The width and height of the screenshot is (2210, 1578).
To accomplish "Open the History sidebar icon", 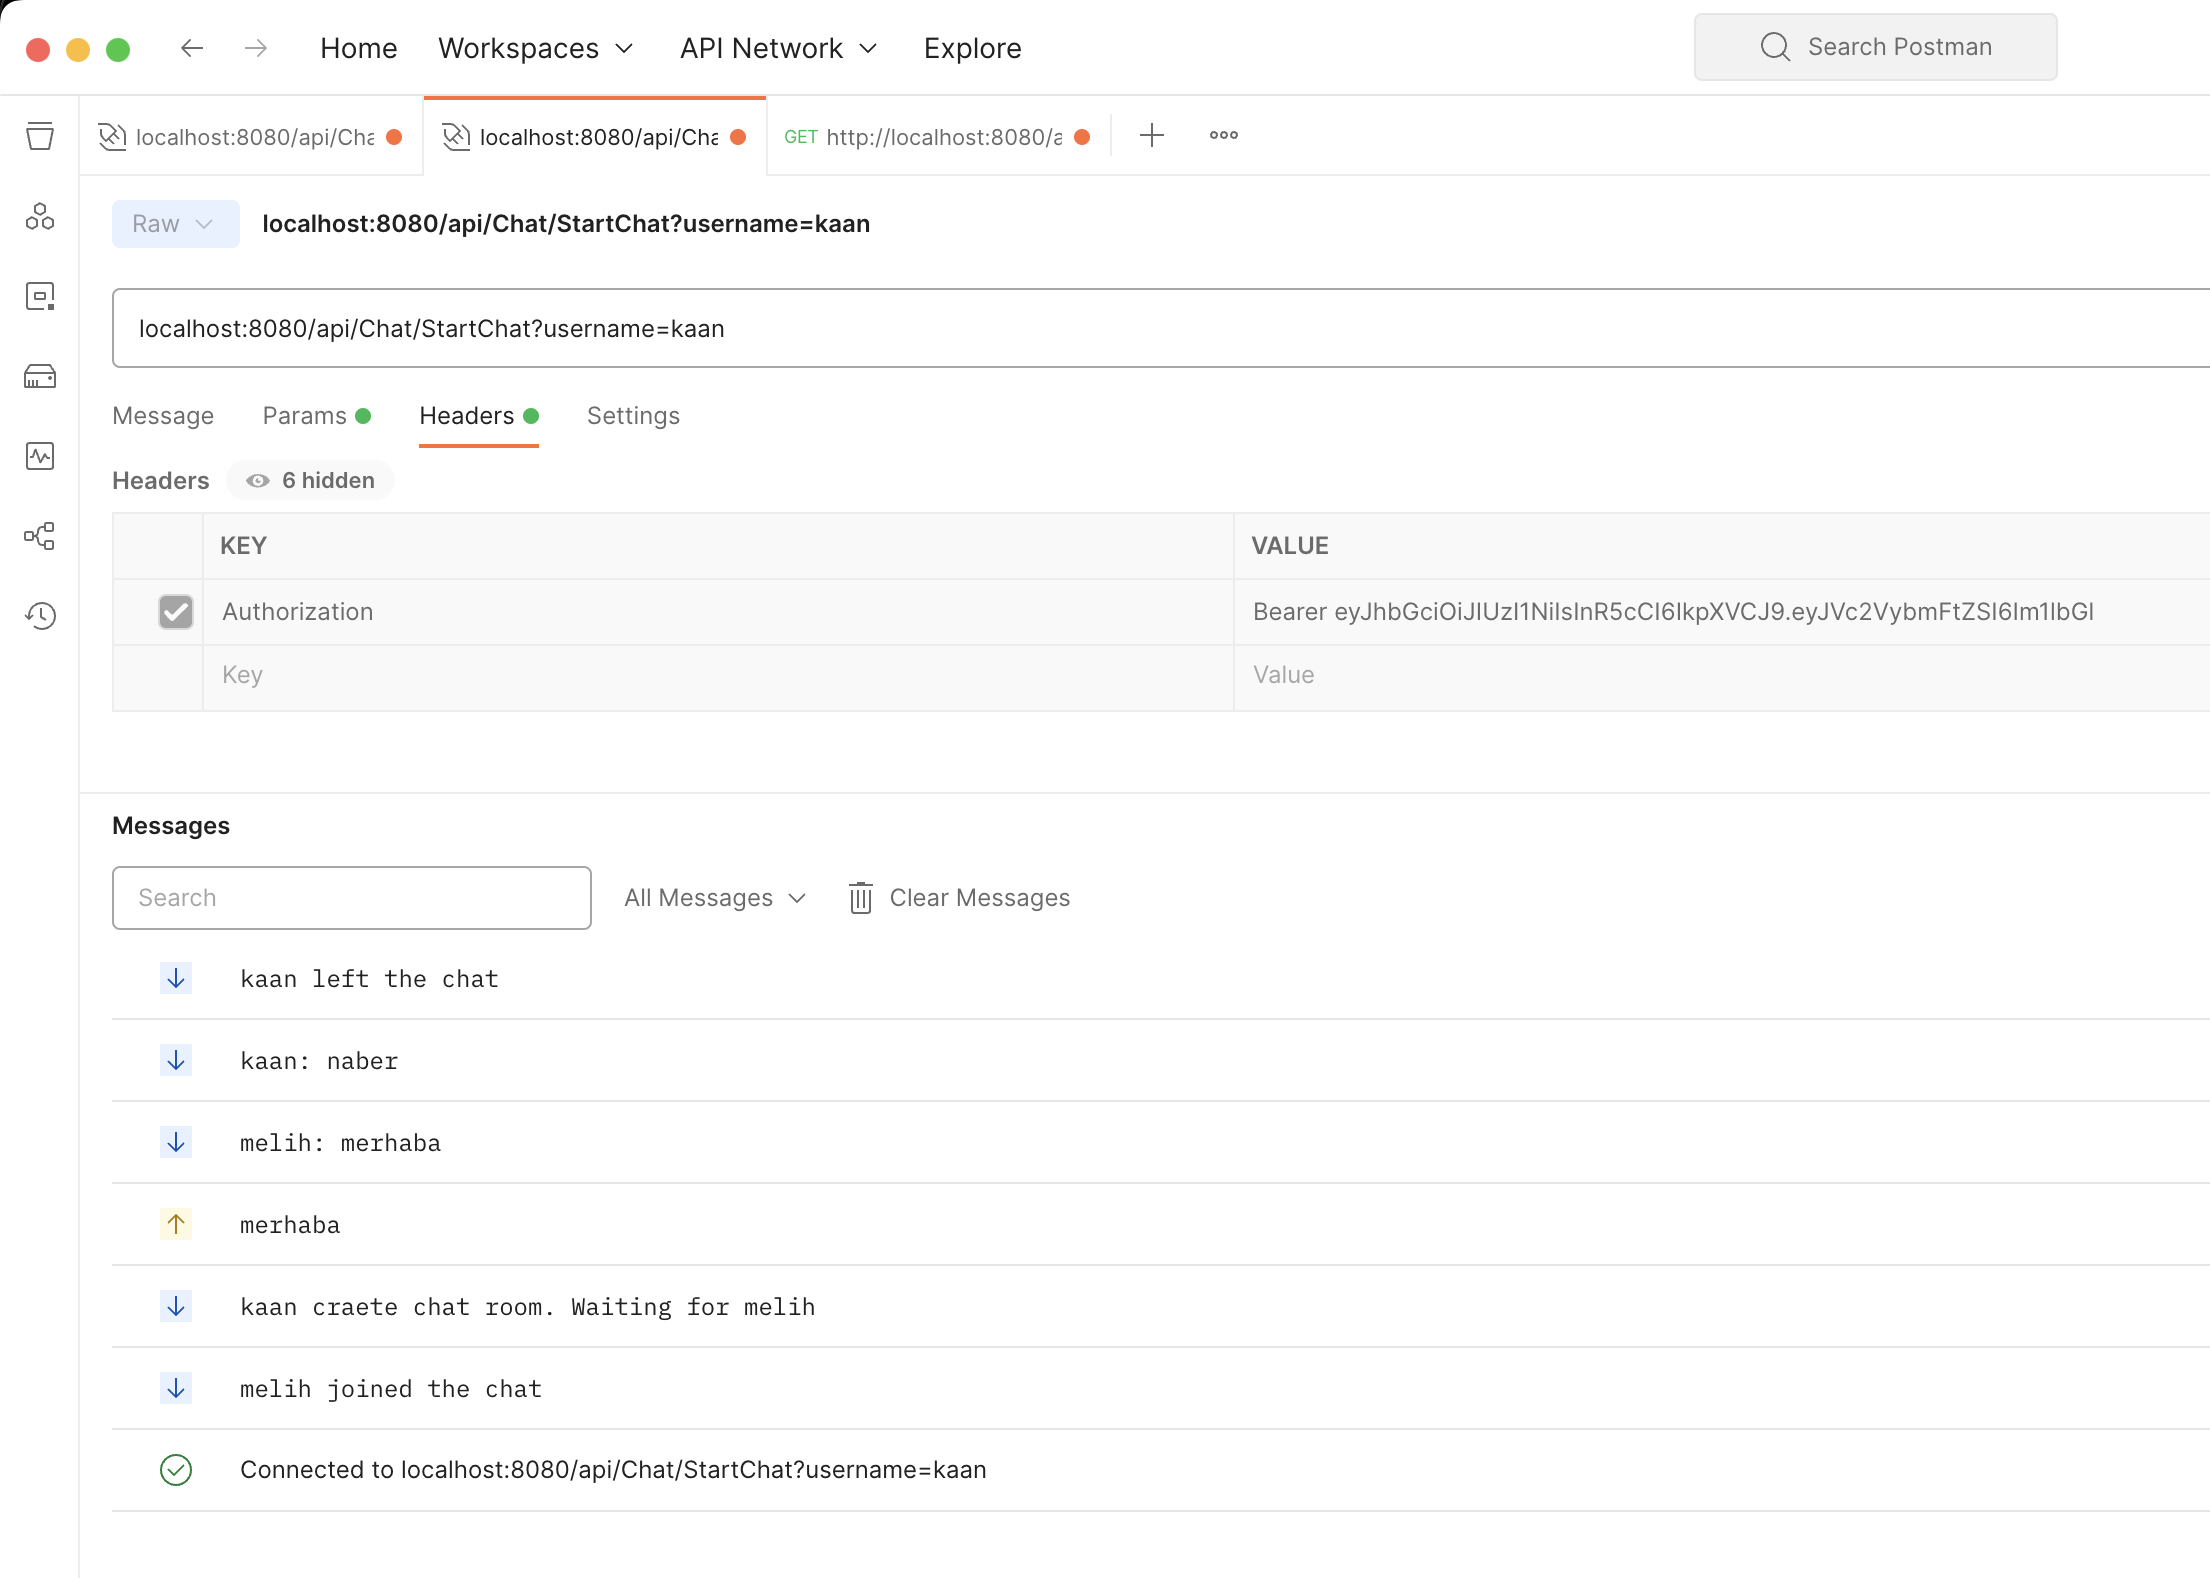I will tap(40, 616).
